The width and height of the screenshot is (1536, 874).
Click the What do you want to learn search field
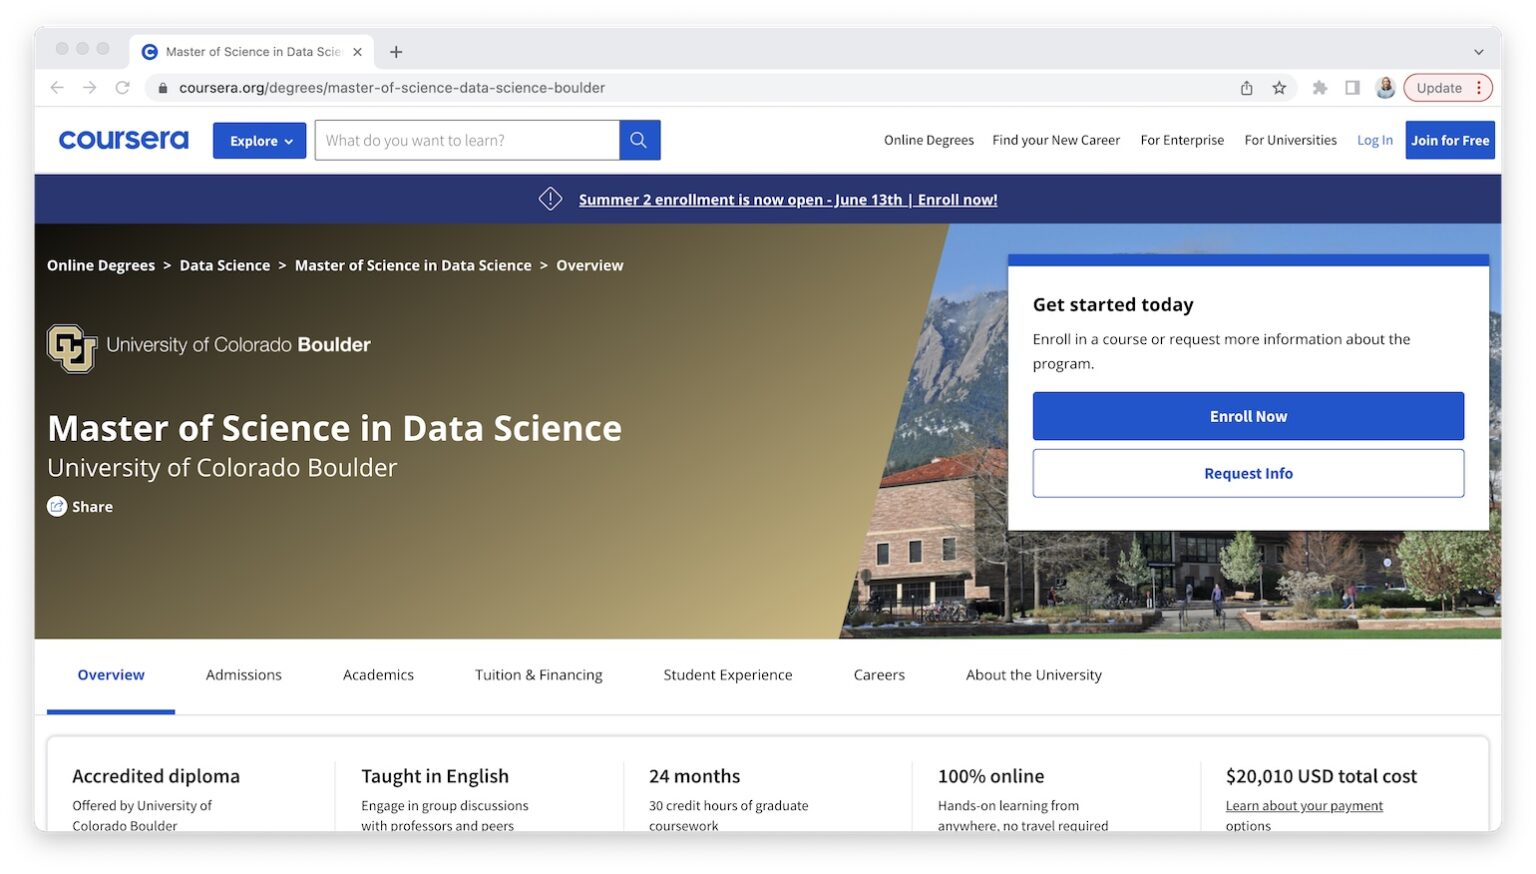point(466,140)
